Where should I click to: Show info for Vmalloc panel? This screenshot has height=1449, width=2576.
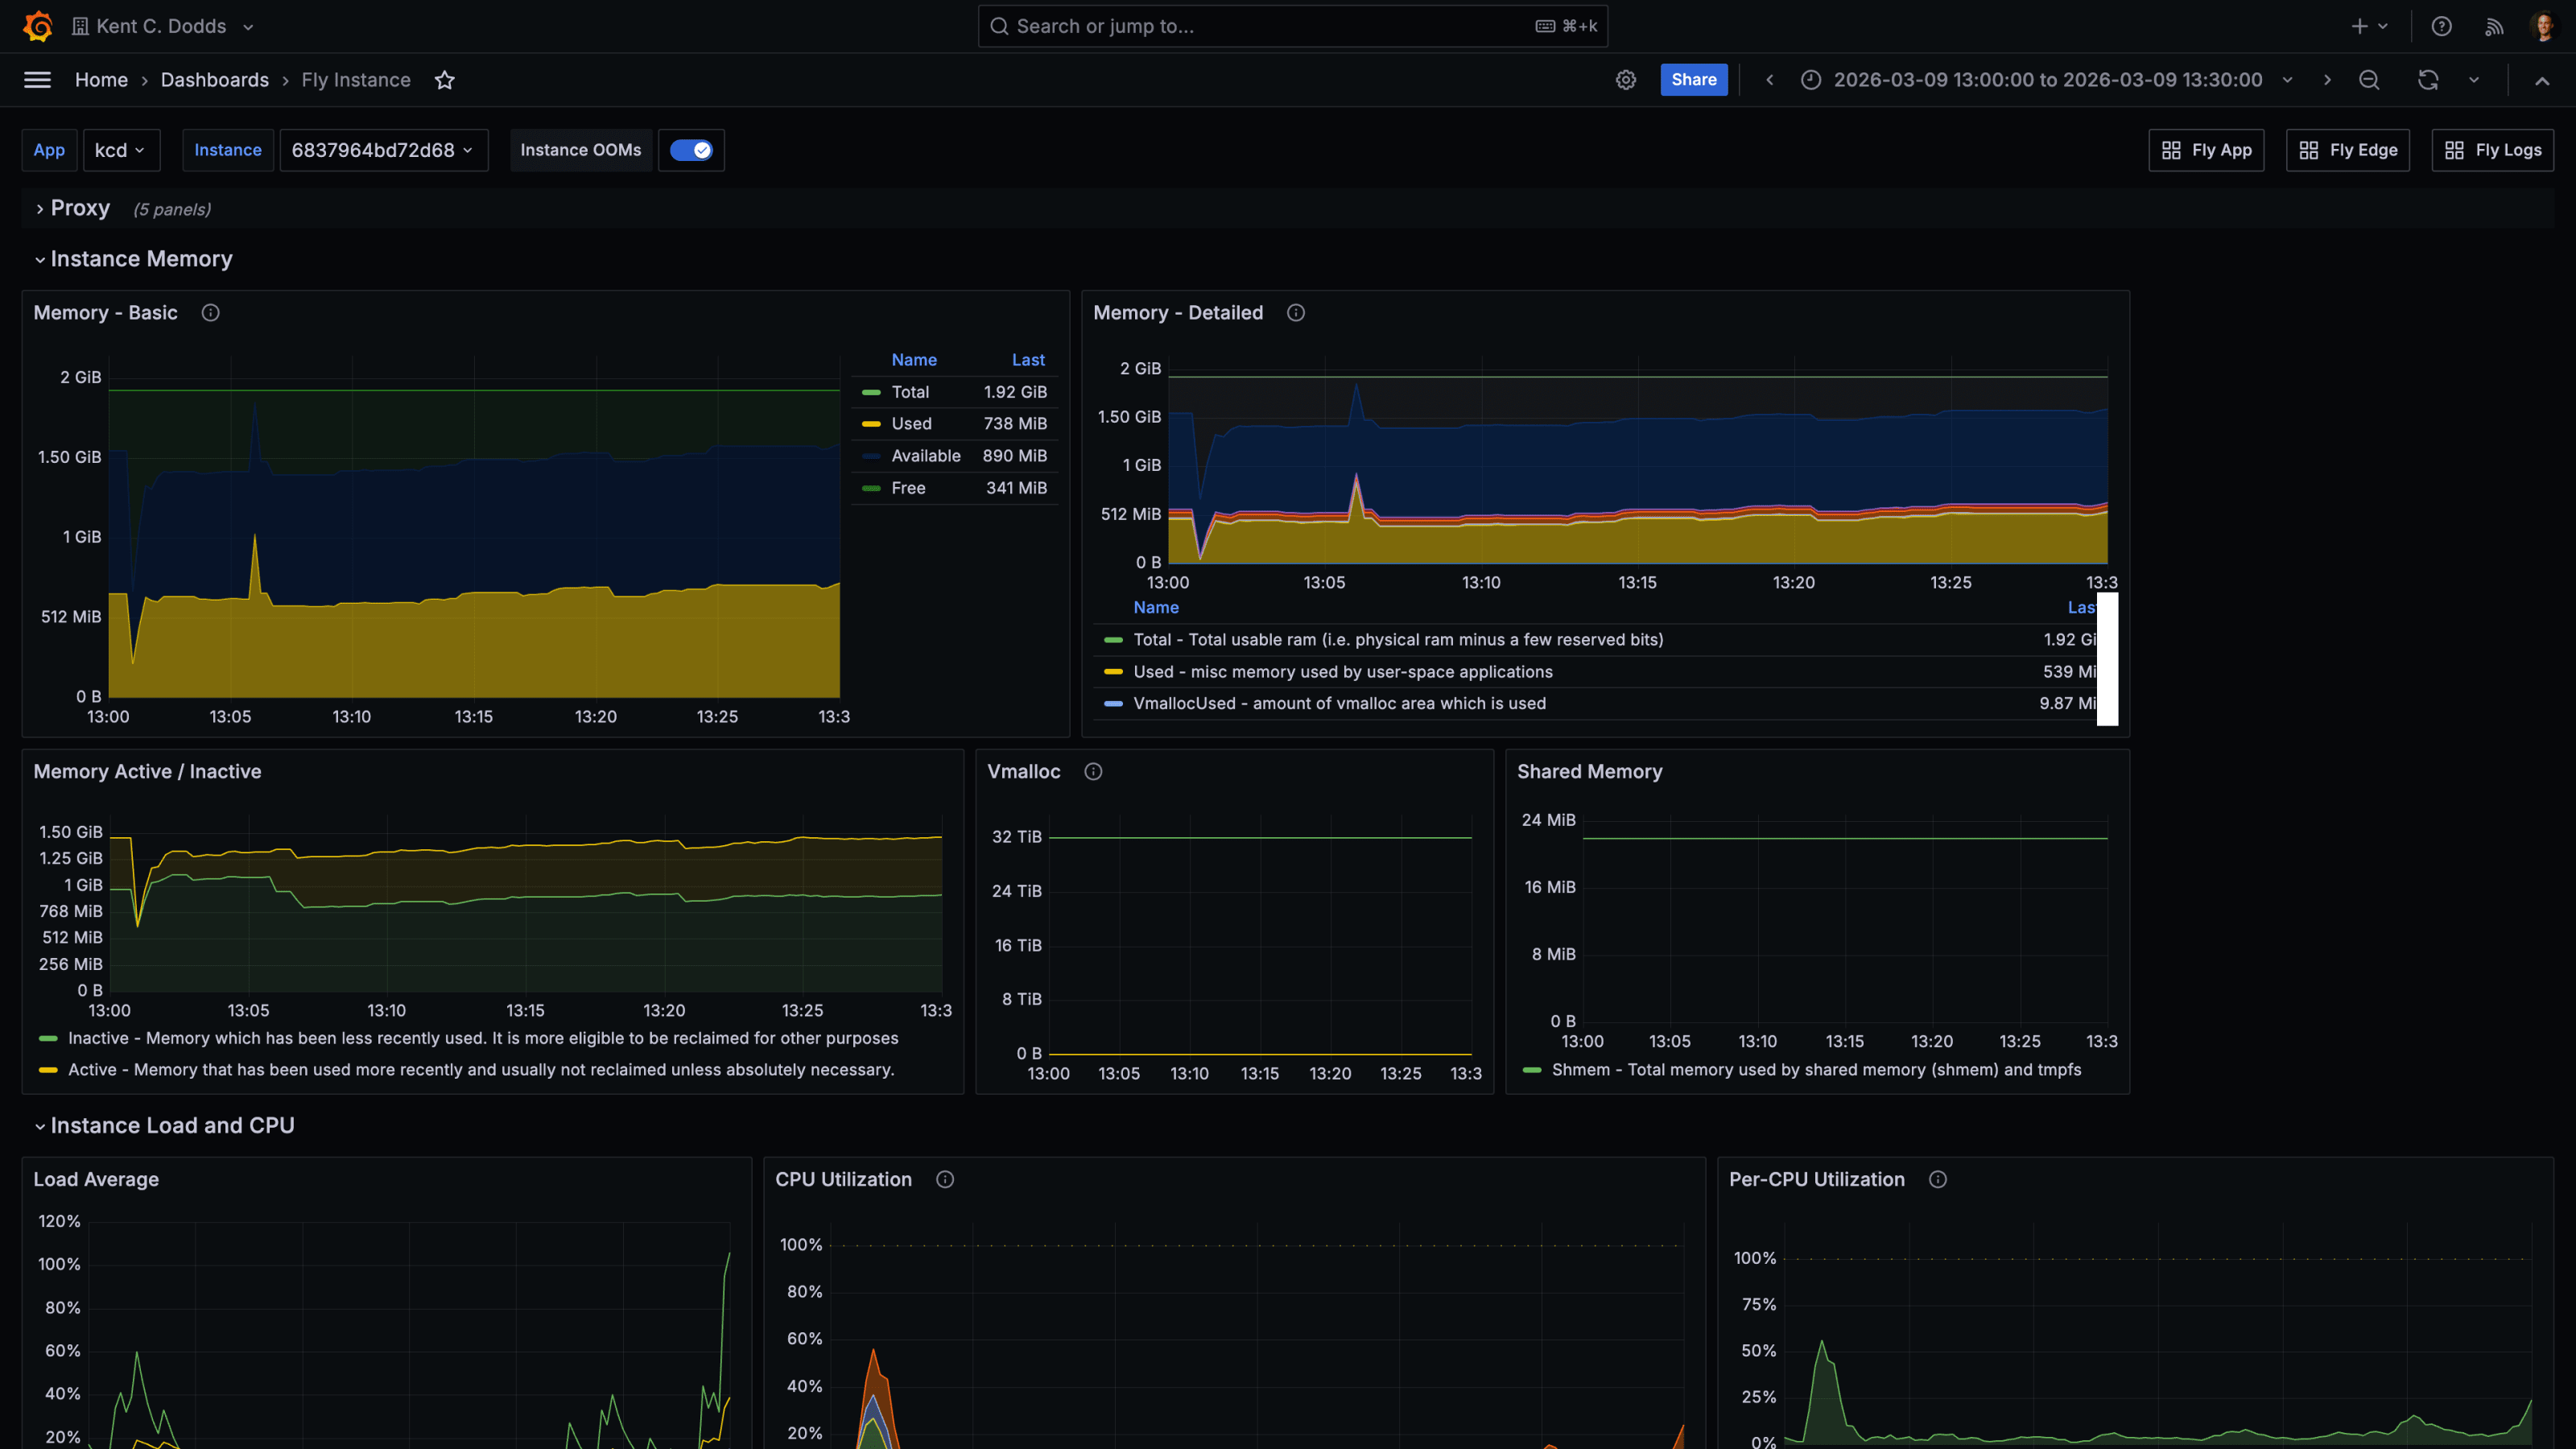pyautogui.click(x=1093, y=771)
